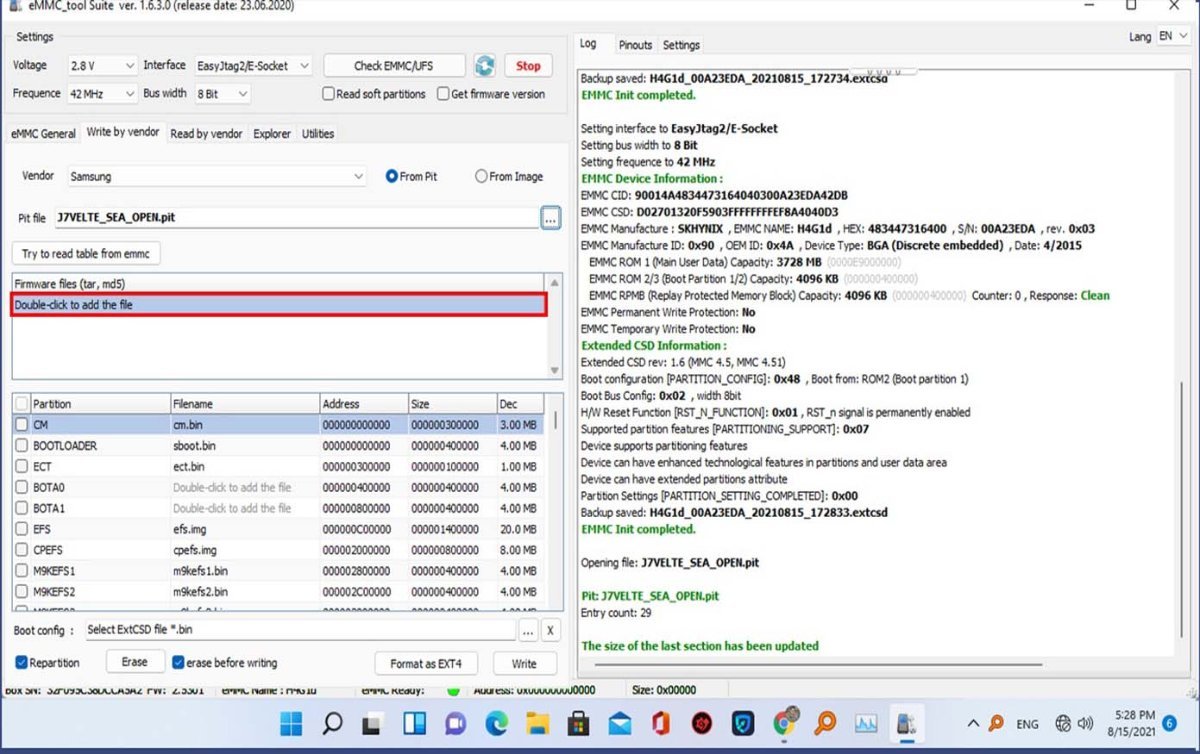Open the Voltage dropdown
The height and width of the screenshot is (754, 1200).
102,66
